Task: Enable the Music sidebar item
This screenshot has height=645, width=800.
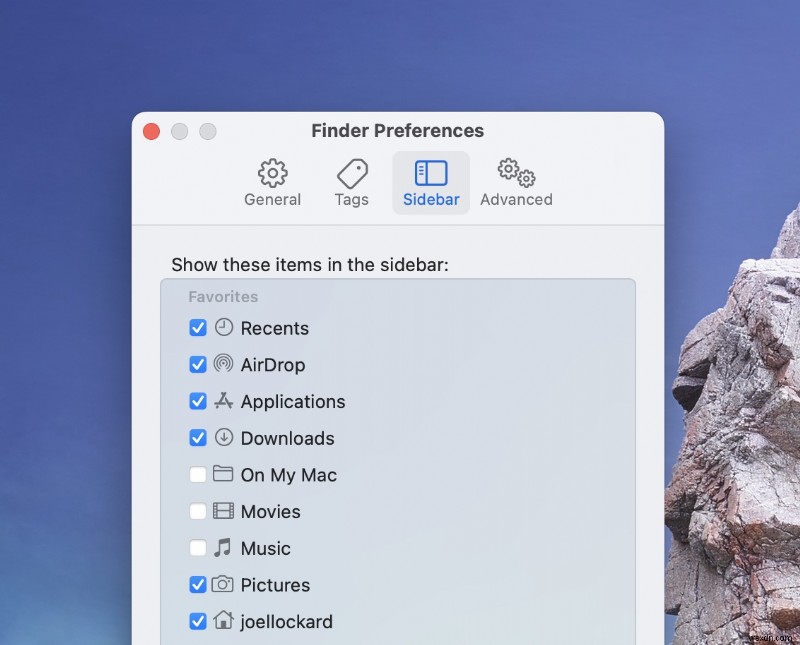Action: coord(197,548)
